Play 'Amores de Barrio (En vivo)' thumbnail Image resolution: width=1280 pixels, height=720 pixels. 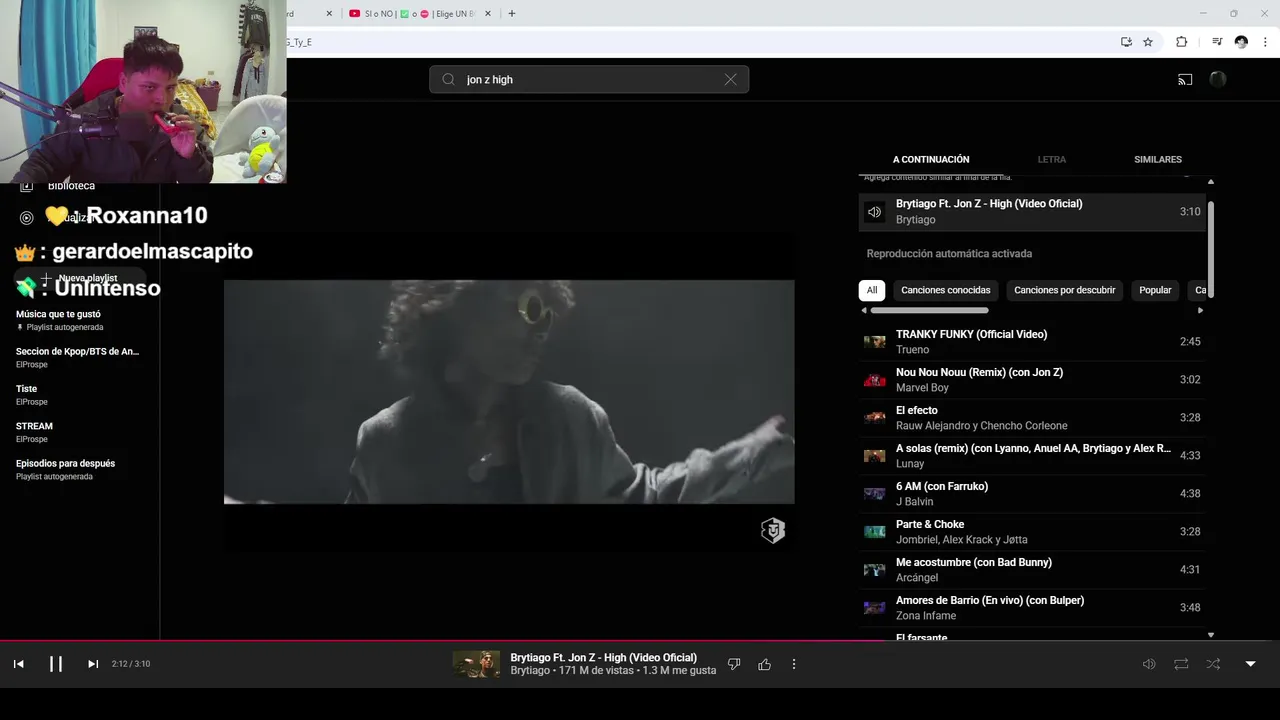coord(875,608)
